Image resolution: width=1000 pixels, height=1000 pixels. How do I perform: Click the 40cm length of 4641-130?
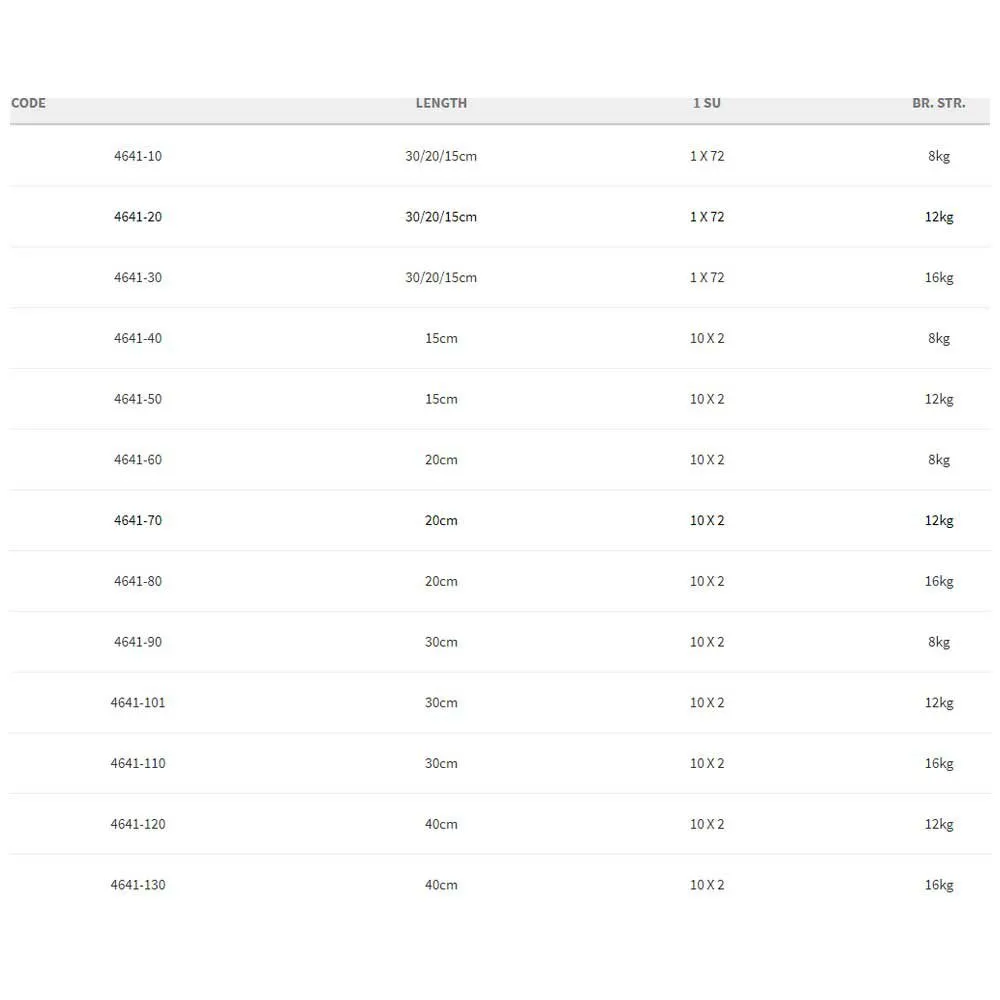[x=441, y=885]
